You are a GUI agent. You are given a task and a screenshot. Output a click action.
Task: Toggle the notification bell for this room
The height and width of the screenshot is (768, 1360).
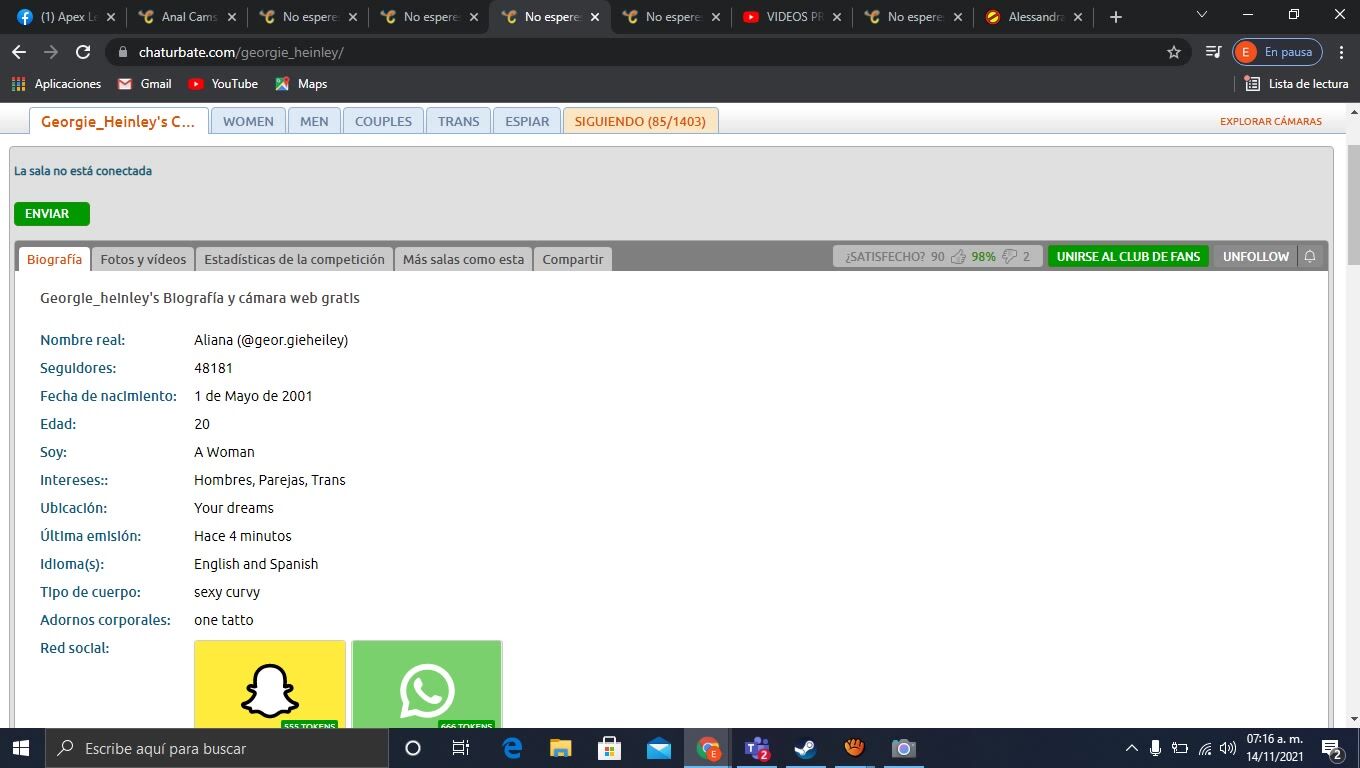click(1309, 257)
